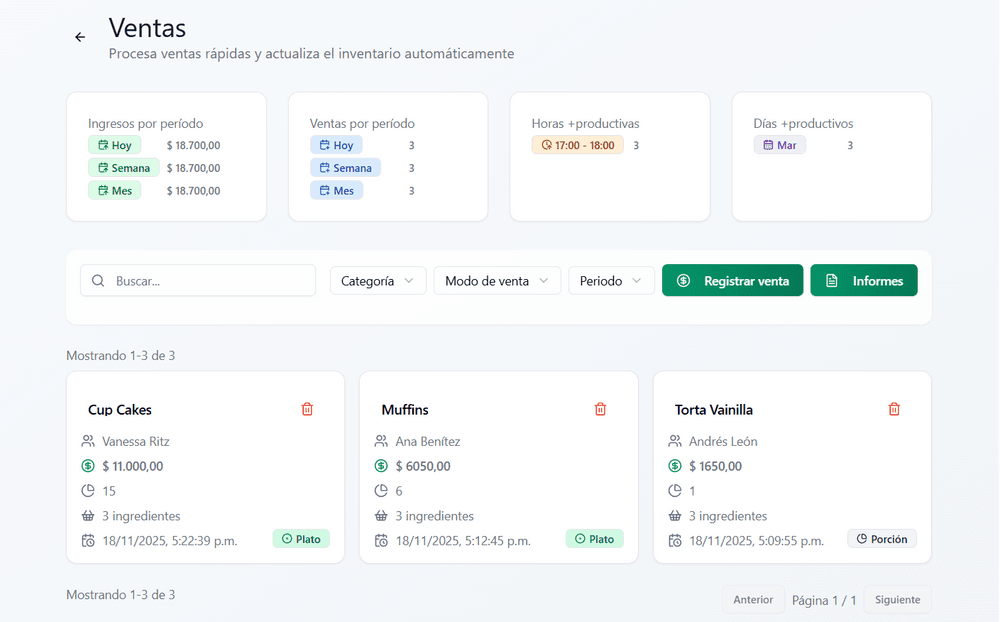Click the 17:00 - 18:00 productive hours badge
The height and width of the screenshot is (622, 1000).
pos(578,145)
